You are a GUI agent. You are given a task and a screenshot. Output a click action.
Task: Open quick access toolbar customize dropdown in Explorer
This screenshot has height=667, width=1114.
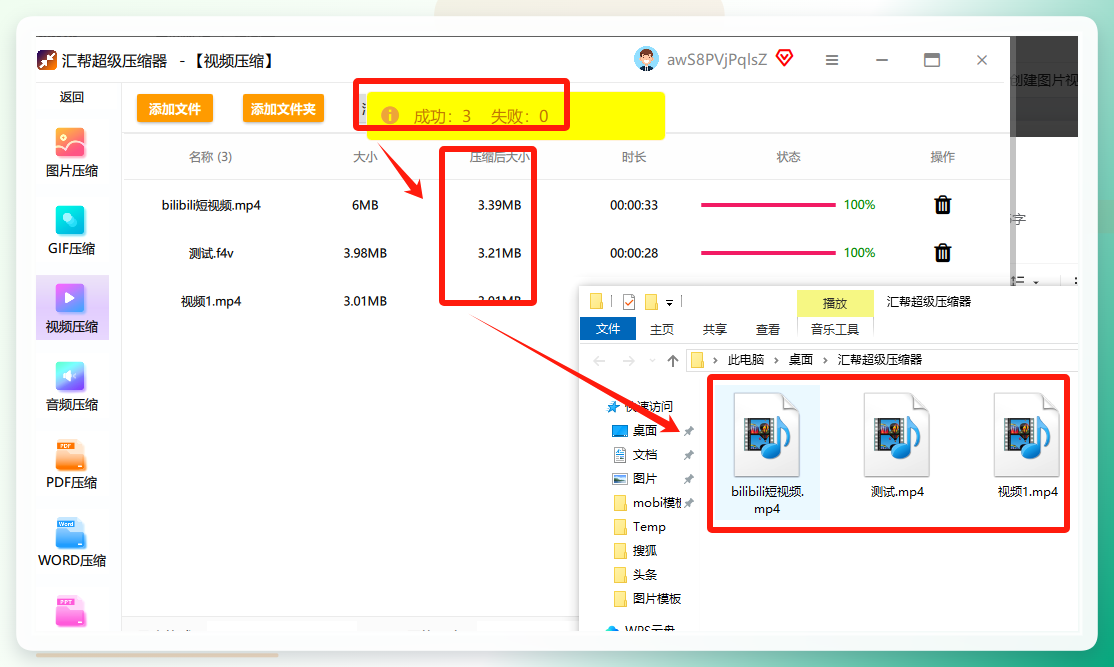click(669, 303)
